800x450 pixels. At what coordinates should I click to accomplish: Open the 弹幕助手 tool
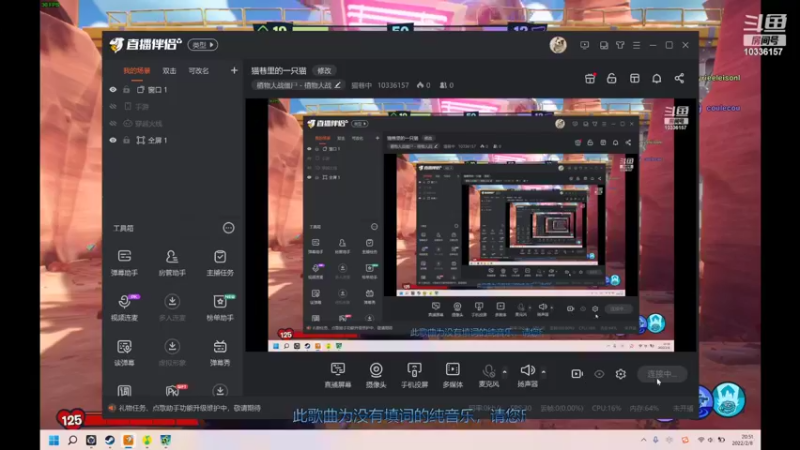[x=124, y=263]
